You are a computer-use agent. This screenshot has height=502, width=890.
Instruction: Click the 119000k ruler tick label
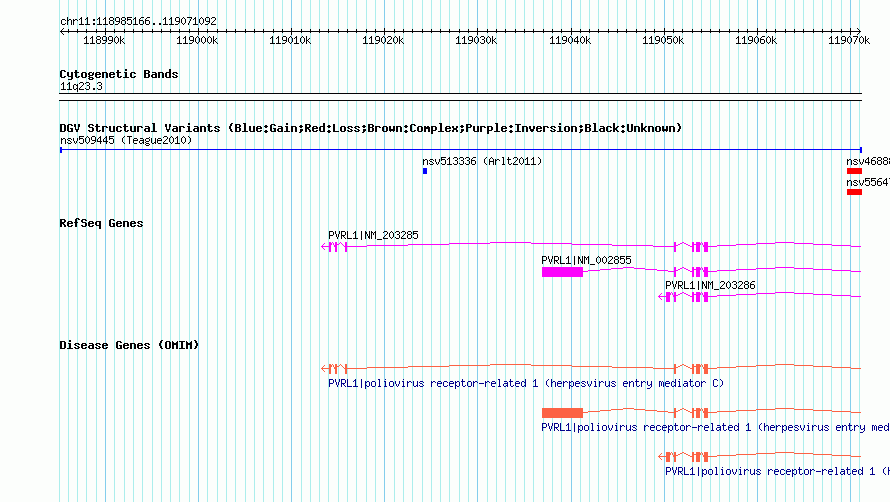point(197,40)
